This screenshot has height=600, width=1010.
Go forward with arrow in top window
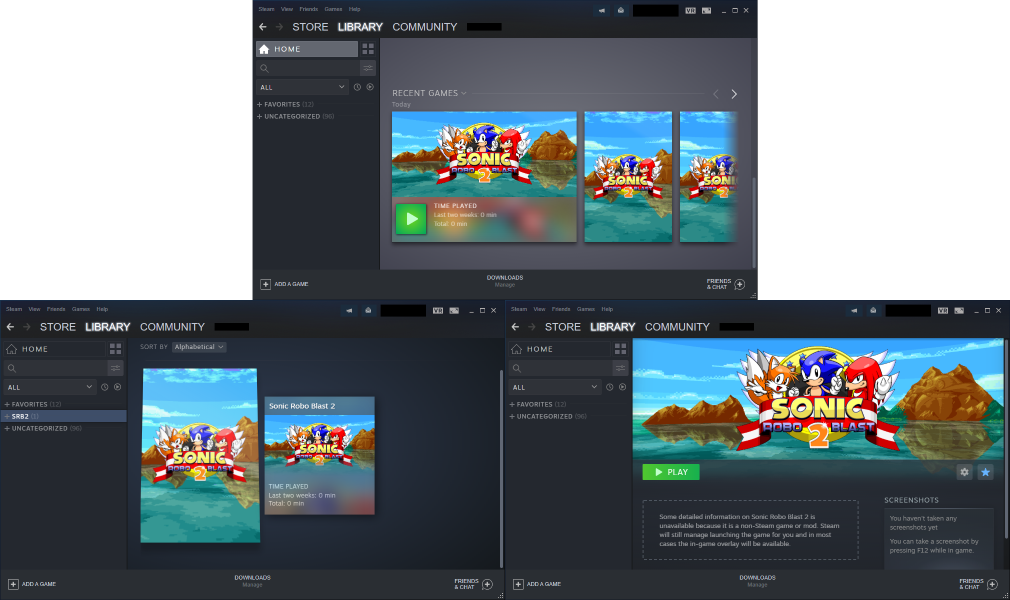coord(279,27)
